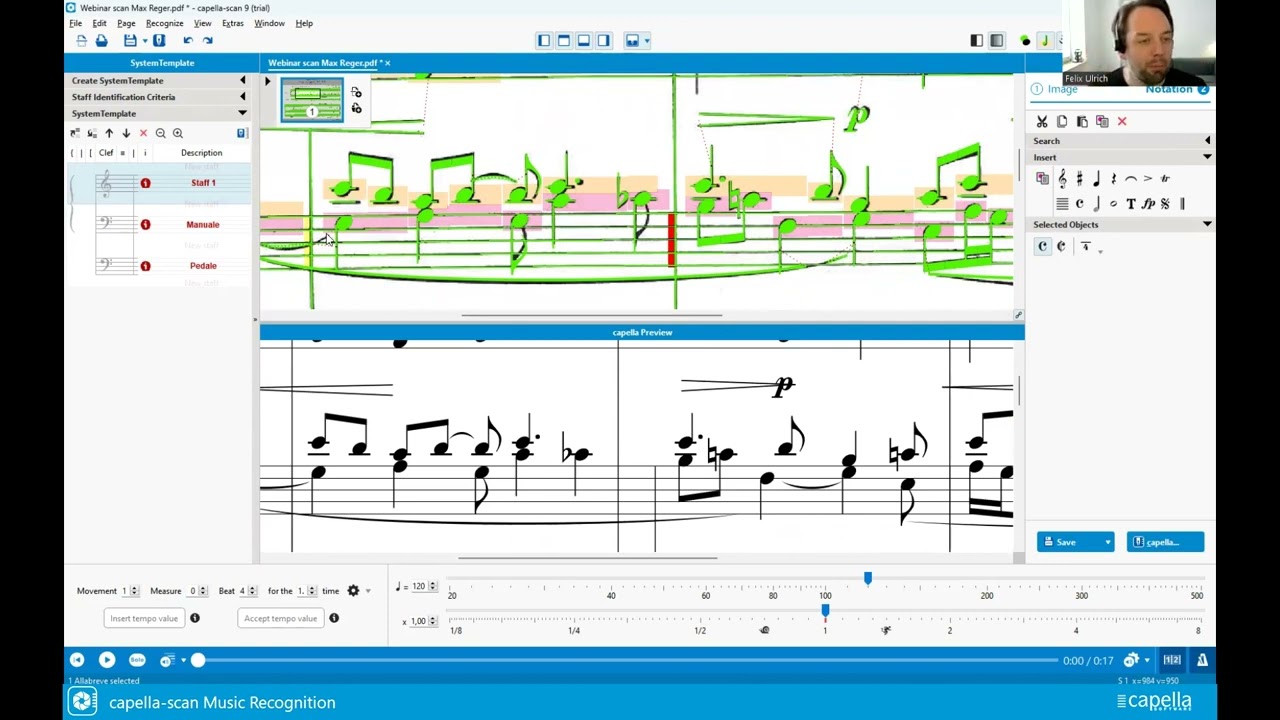
Task: Collapse the Selected Objects section
Action: point(1121,224)
